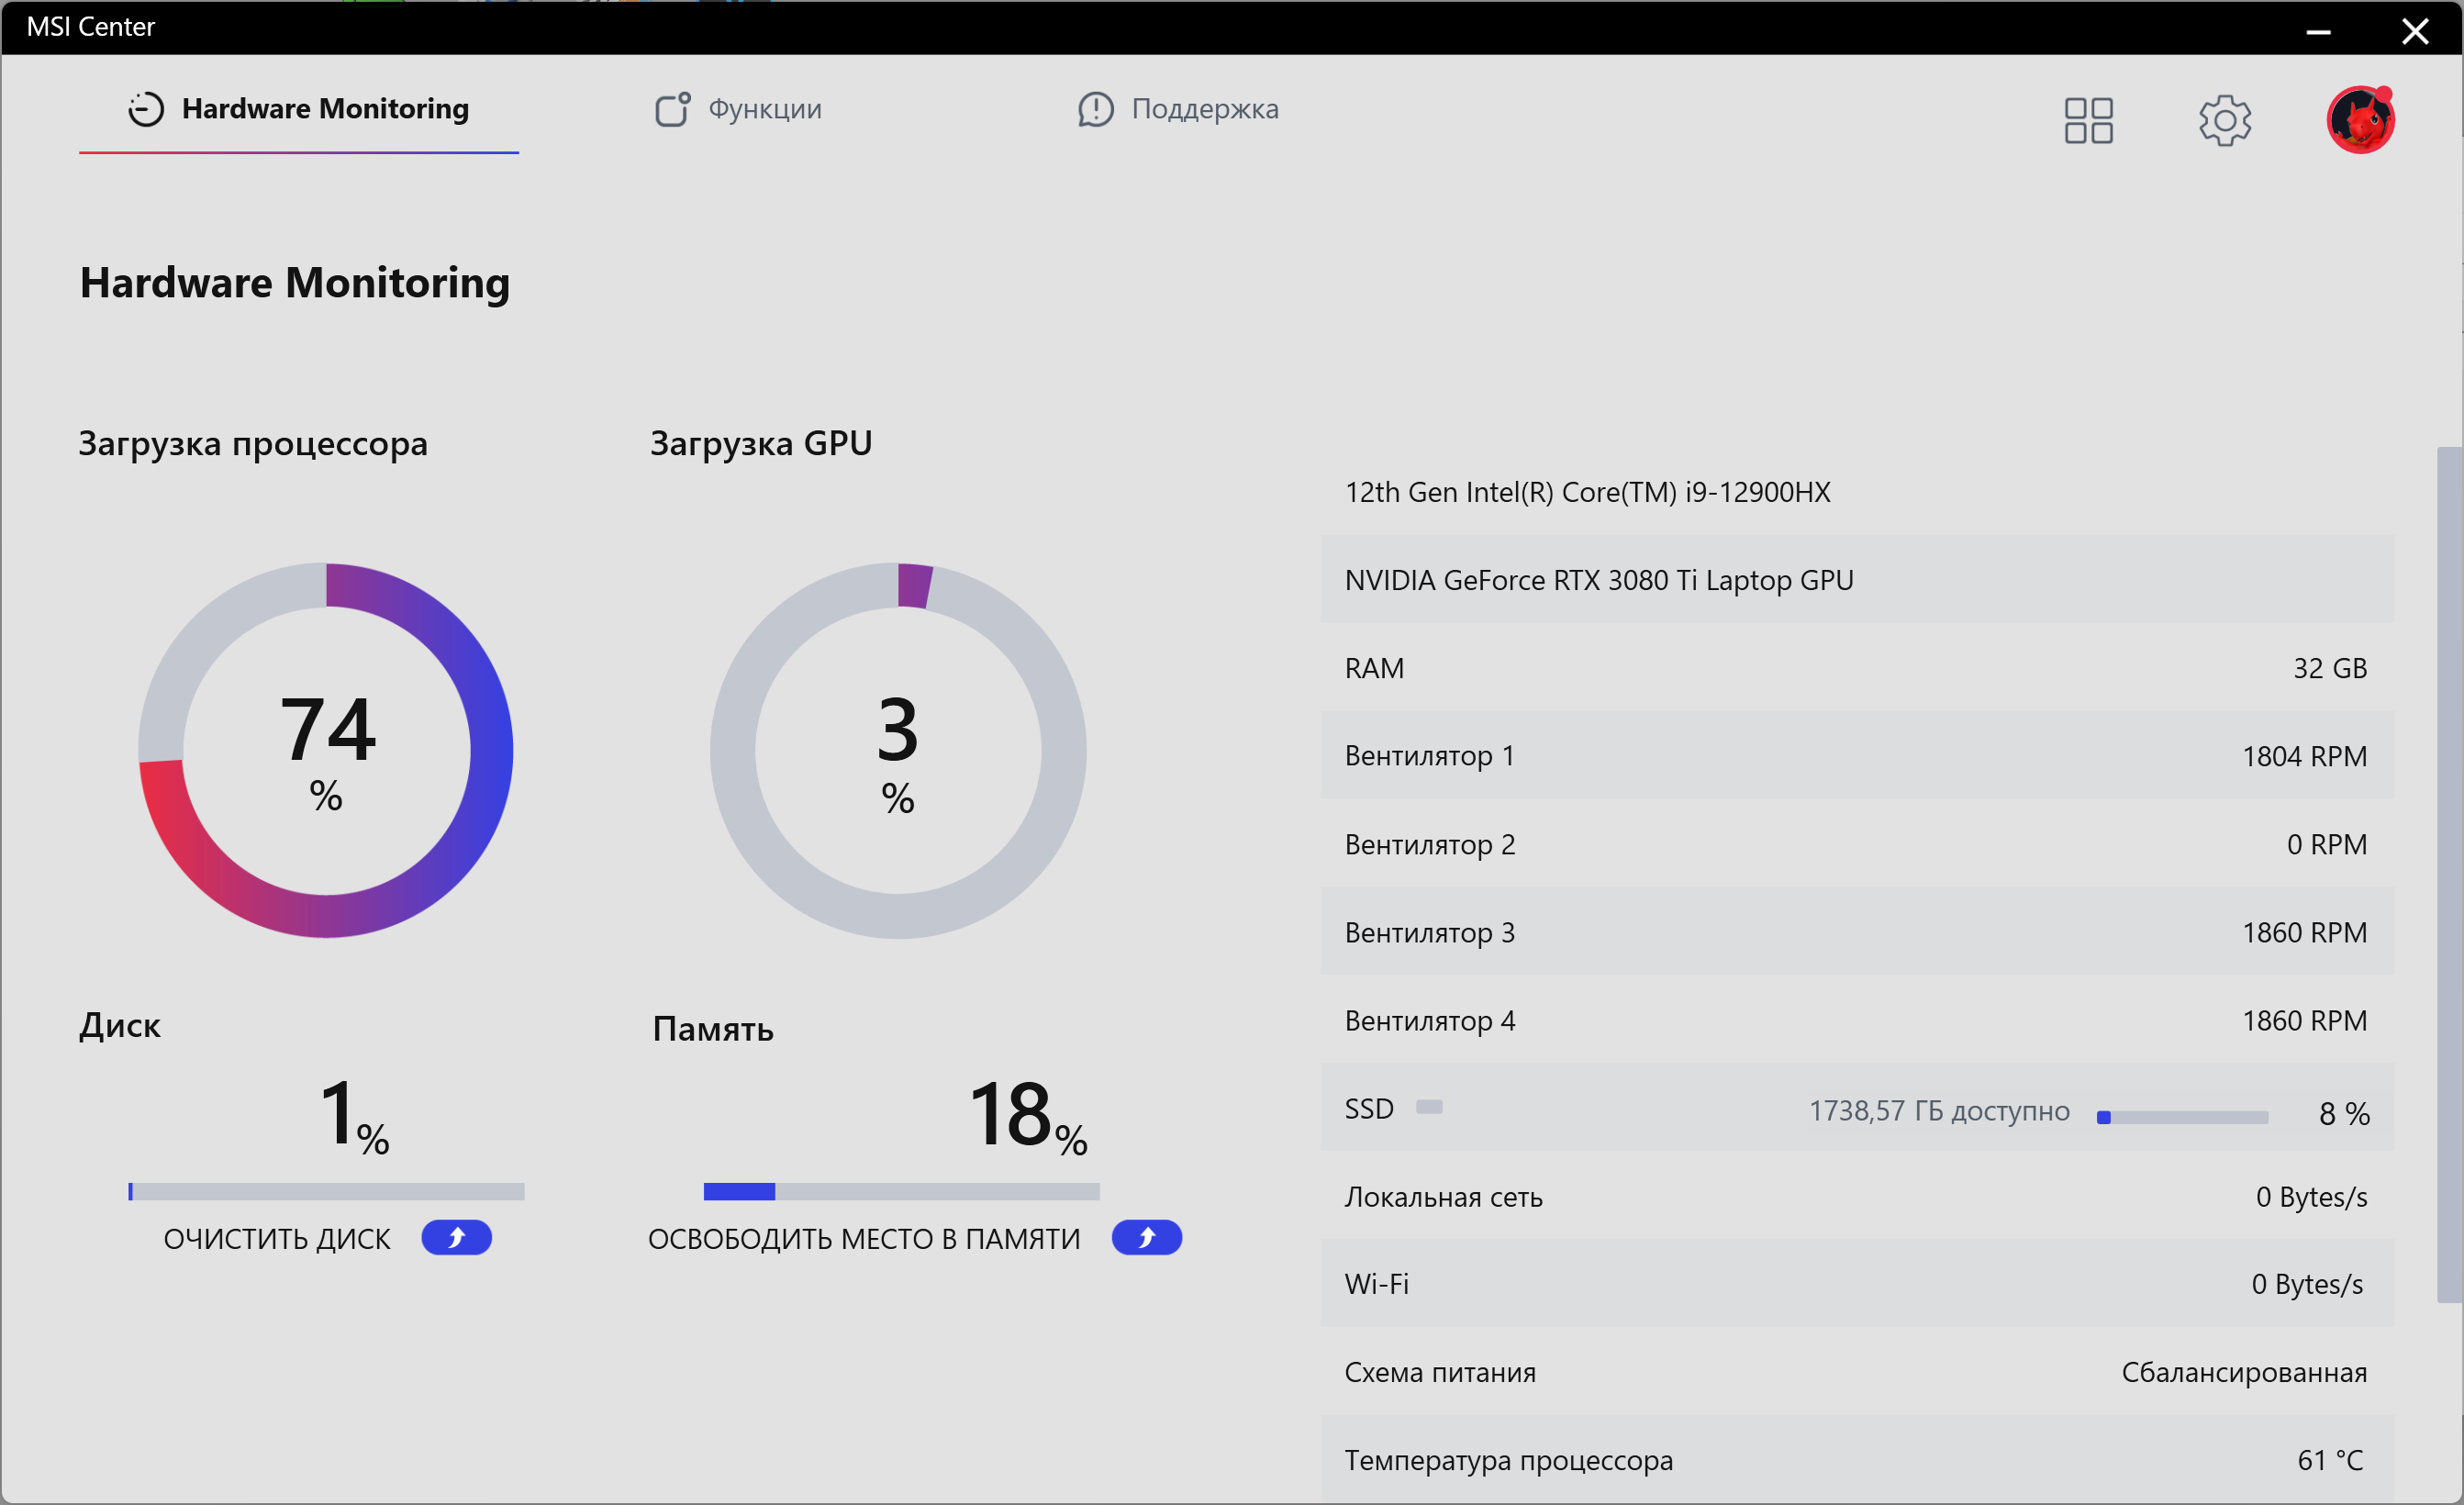Click the red dragon profile avatar

tap(2359, 120)
